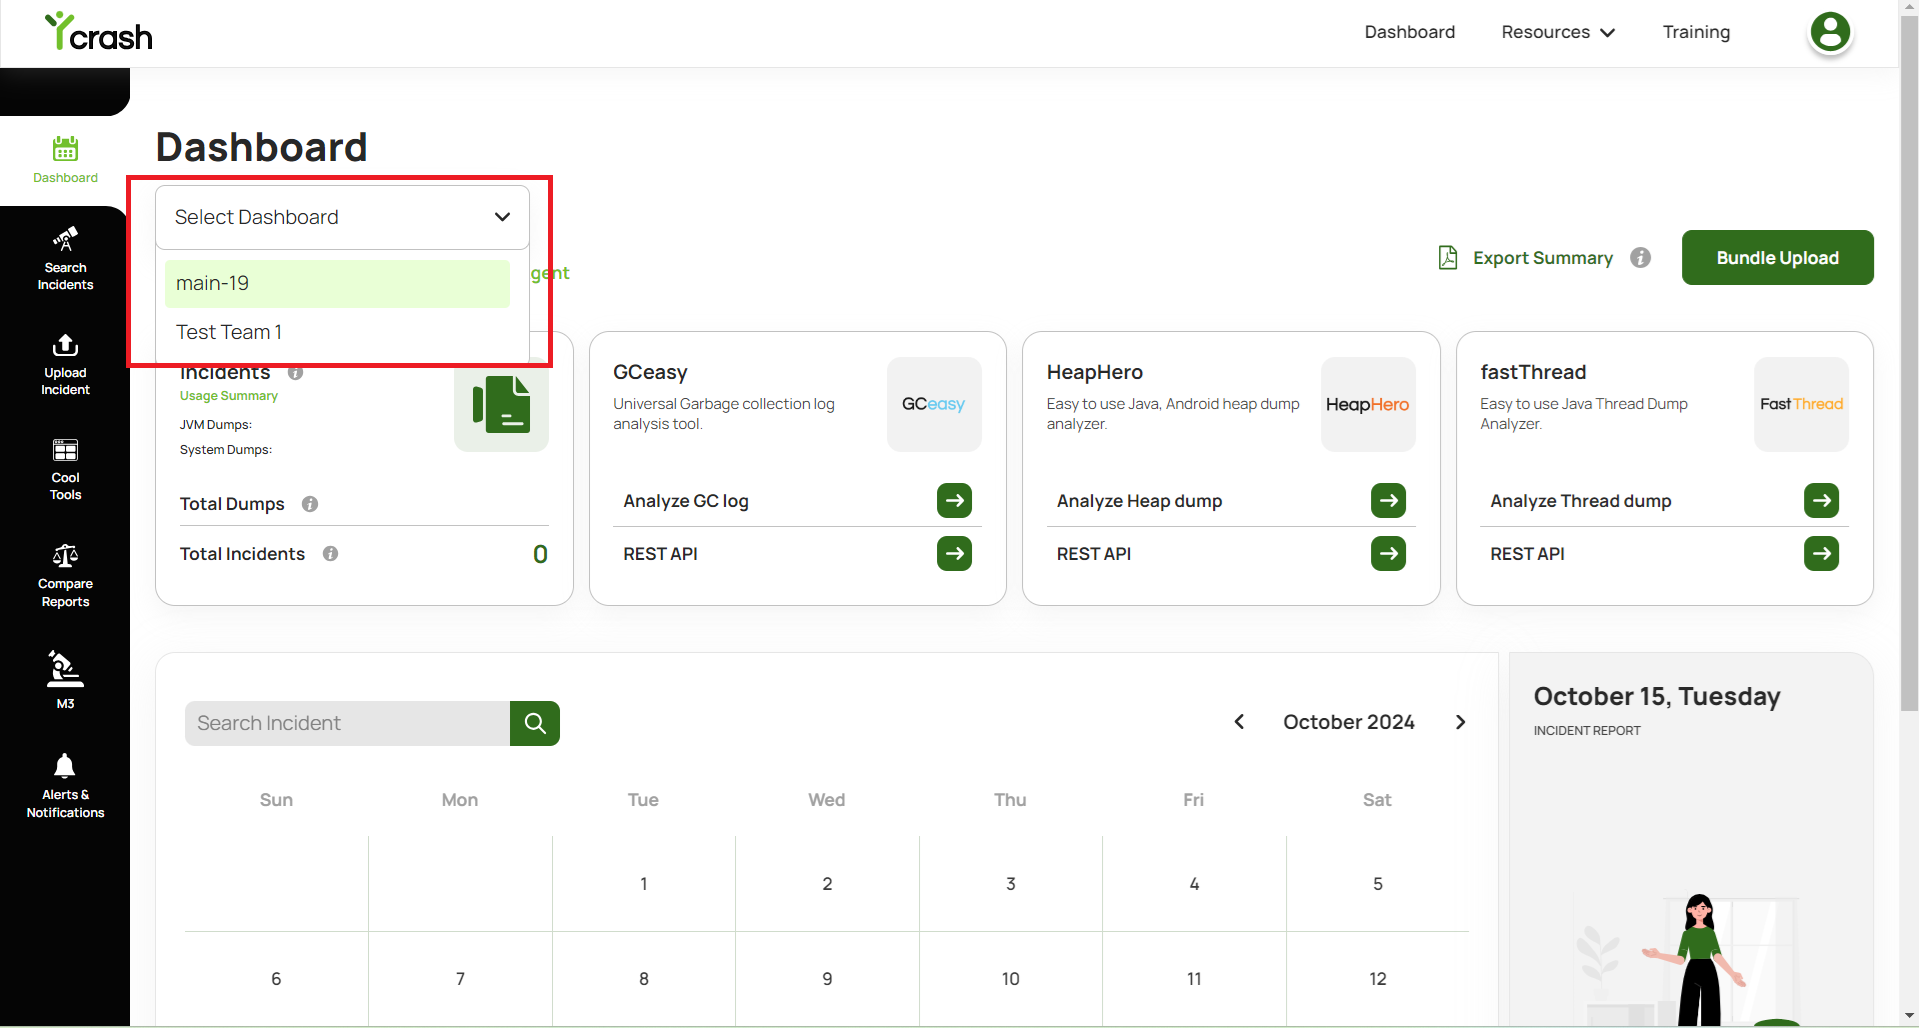
Task: Click Analyze Thread dump text
Action: tap(1580, 501)
